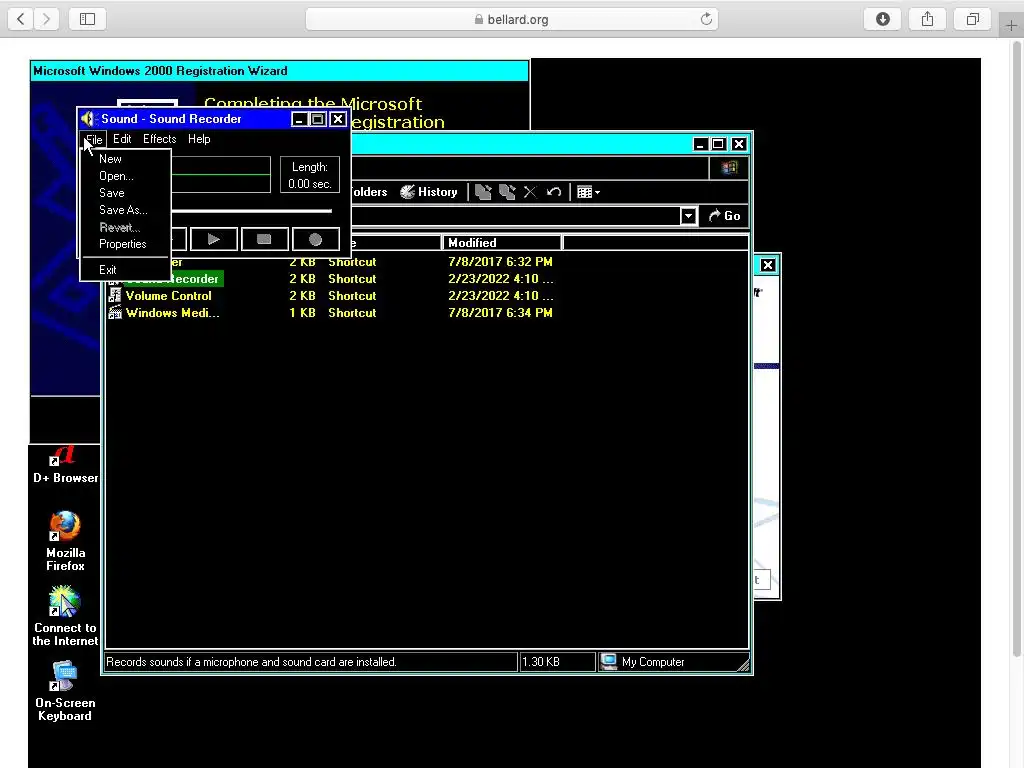Open the Effects menu in Sound Recorder
The width and height of the screenshot is (1024, 768).
[159, 139]
